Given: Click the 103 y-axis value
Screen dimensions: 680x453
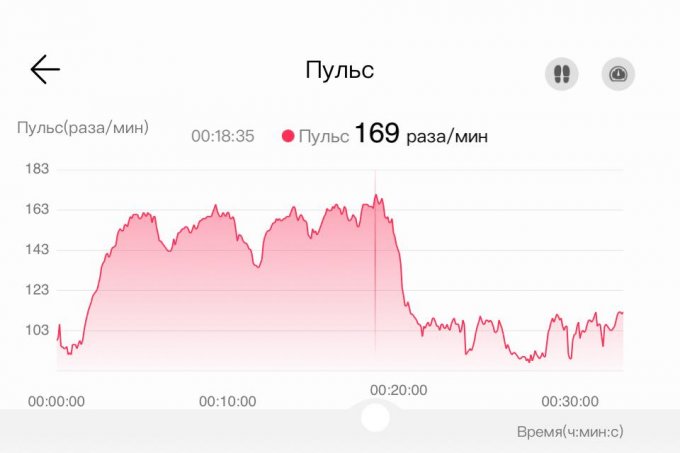Looking at the screenshot, I should [x=39, y=330].
